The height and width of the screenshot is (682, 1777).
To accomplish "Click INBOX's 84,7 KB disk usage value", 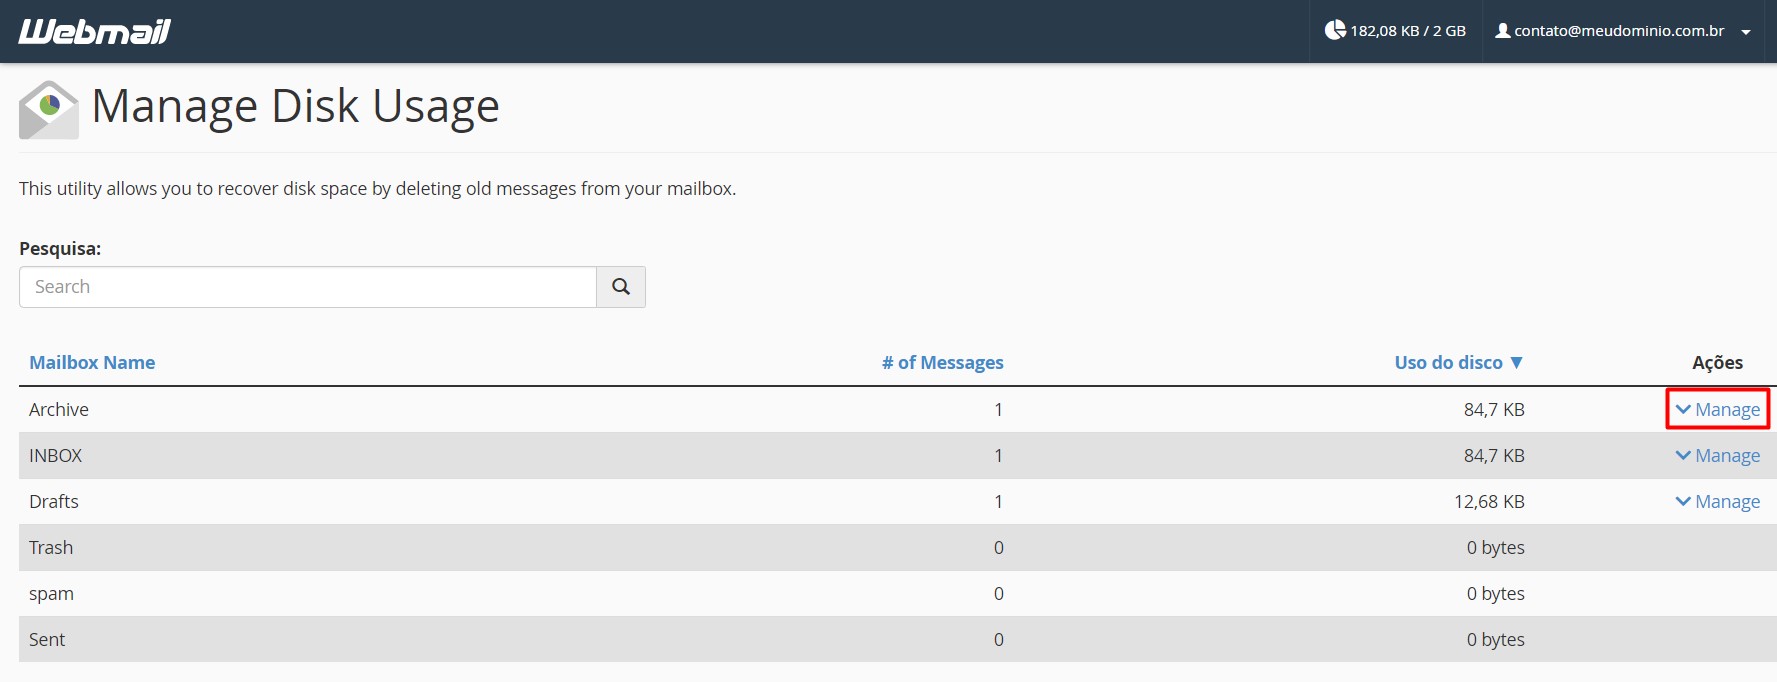I will point(1494,455).
